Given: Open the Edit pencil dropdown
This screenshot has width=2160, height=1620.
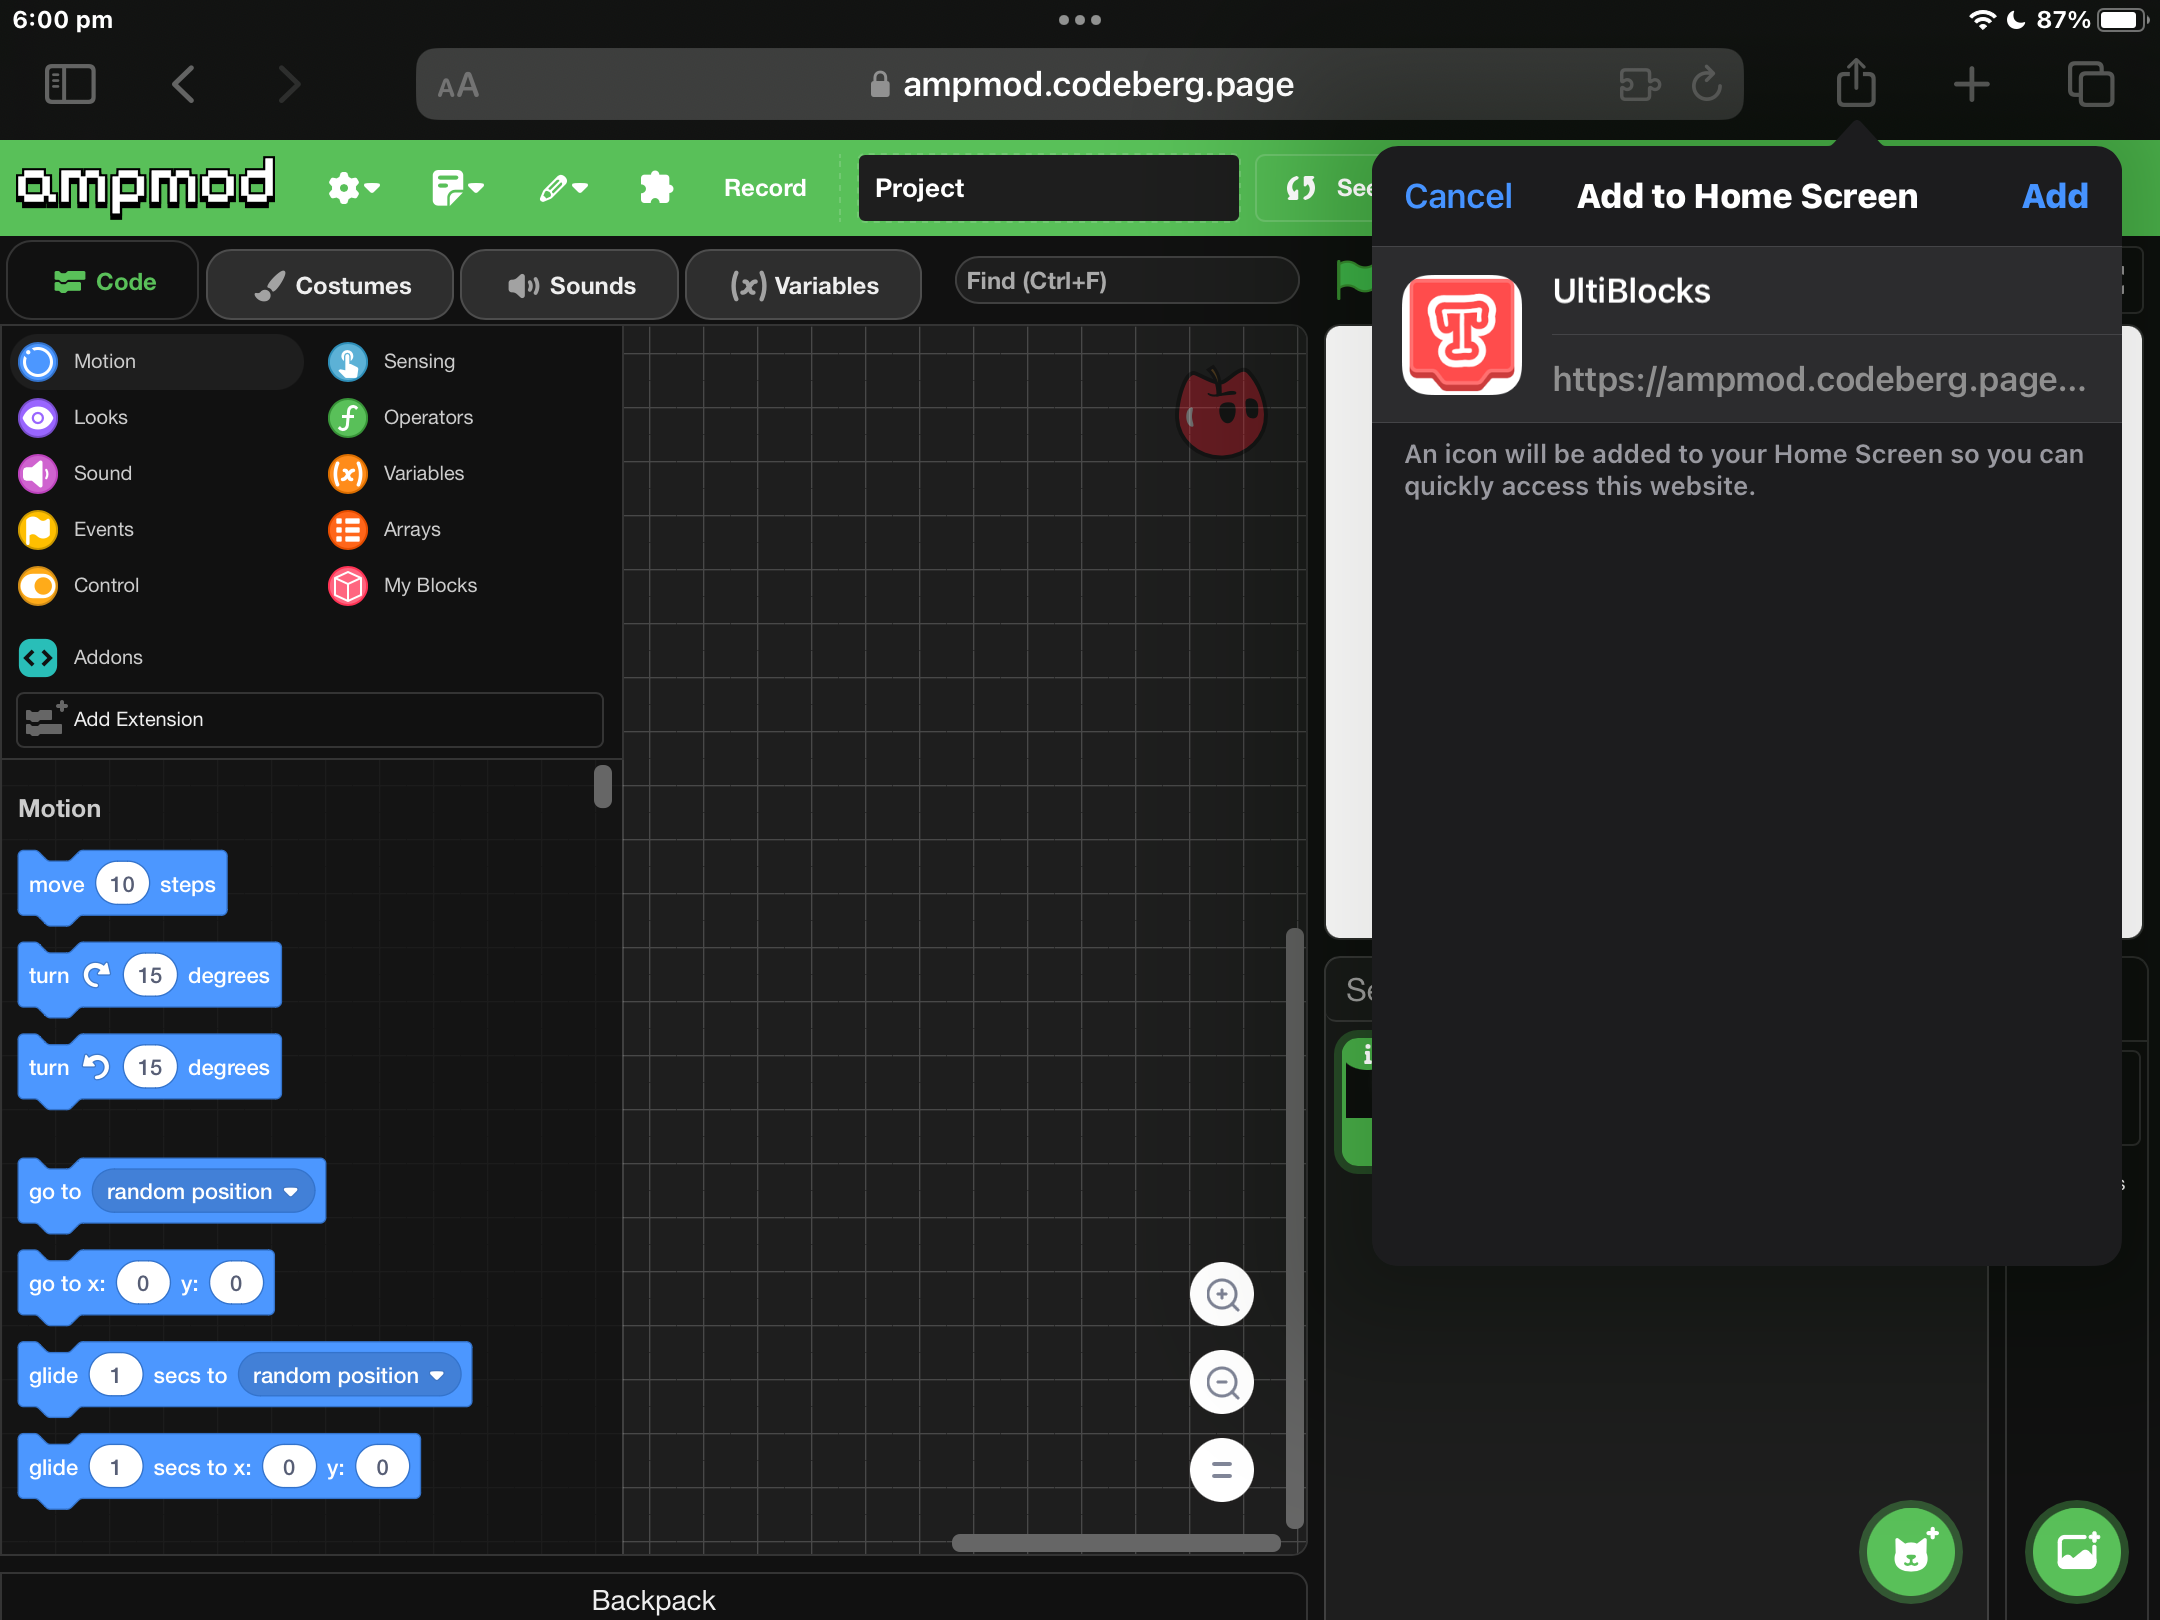Looking at the screenshot, I should (563, 188).
